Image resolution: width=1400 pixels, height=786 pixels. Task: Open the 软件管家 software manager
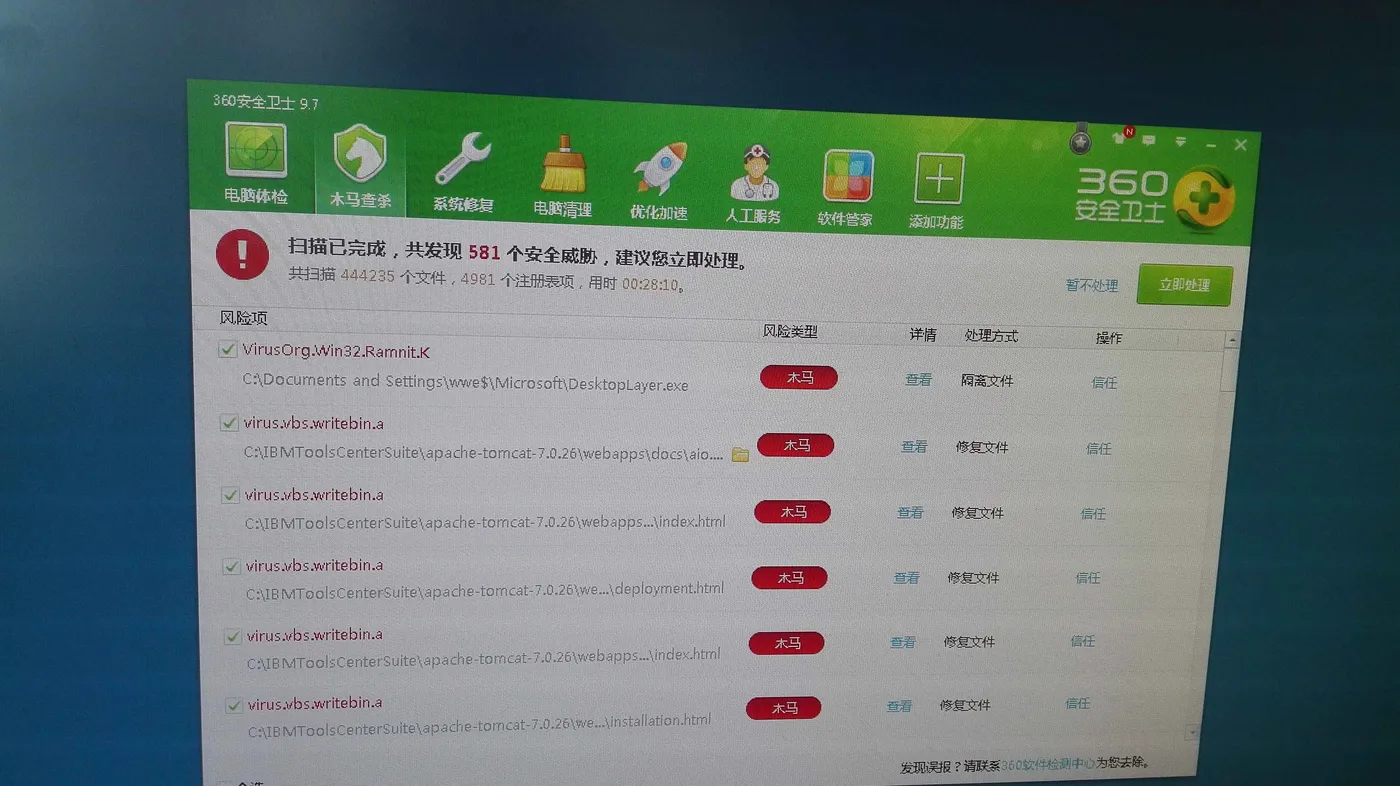pyautogui.click(x=846, y=189)
